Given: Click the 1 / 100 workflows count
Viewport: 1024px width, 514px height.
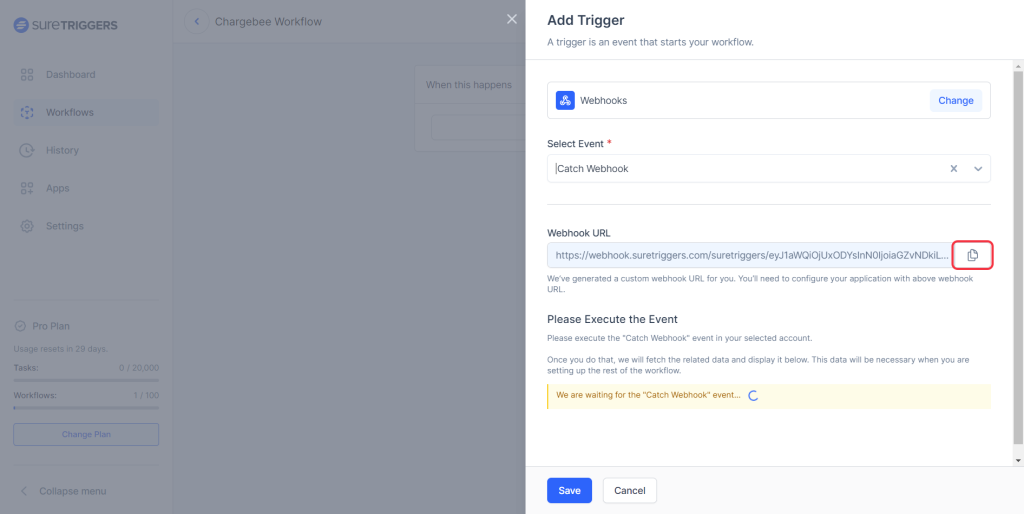Looking at the screenshot, I should click(x=147, y=395).
